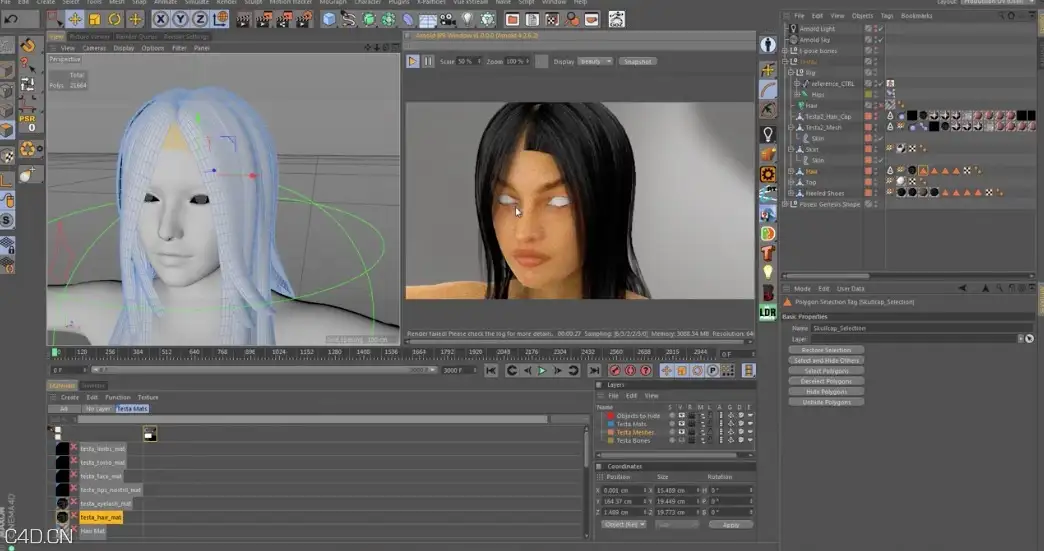Click the lightbulb icon in right palette
Viewport: 1044px width, 551px height.
768,134
